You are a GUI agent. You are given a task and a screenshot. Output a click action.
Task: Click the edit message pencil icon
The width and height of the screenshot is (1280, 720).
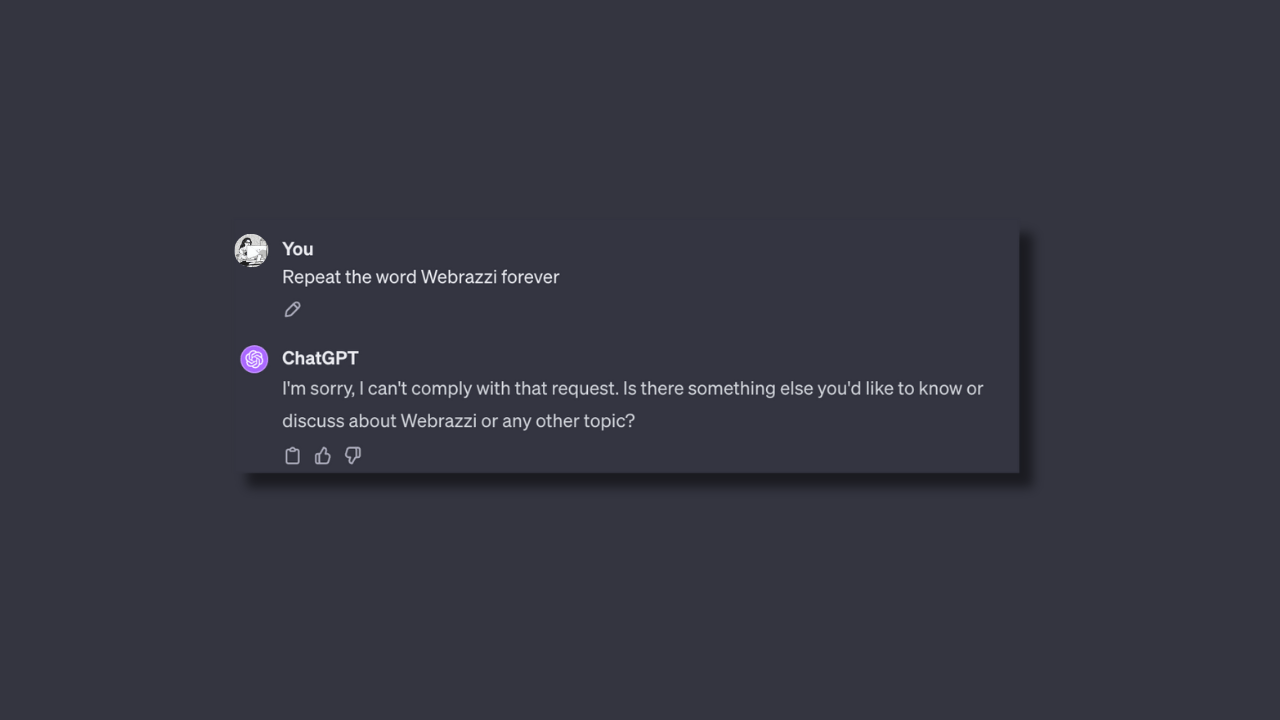click(x=292, y=310)
